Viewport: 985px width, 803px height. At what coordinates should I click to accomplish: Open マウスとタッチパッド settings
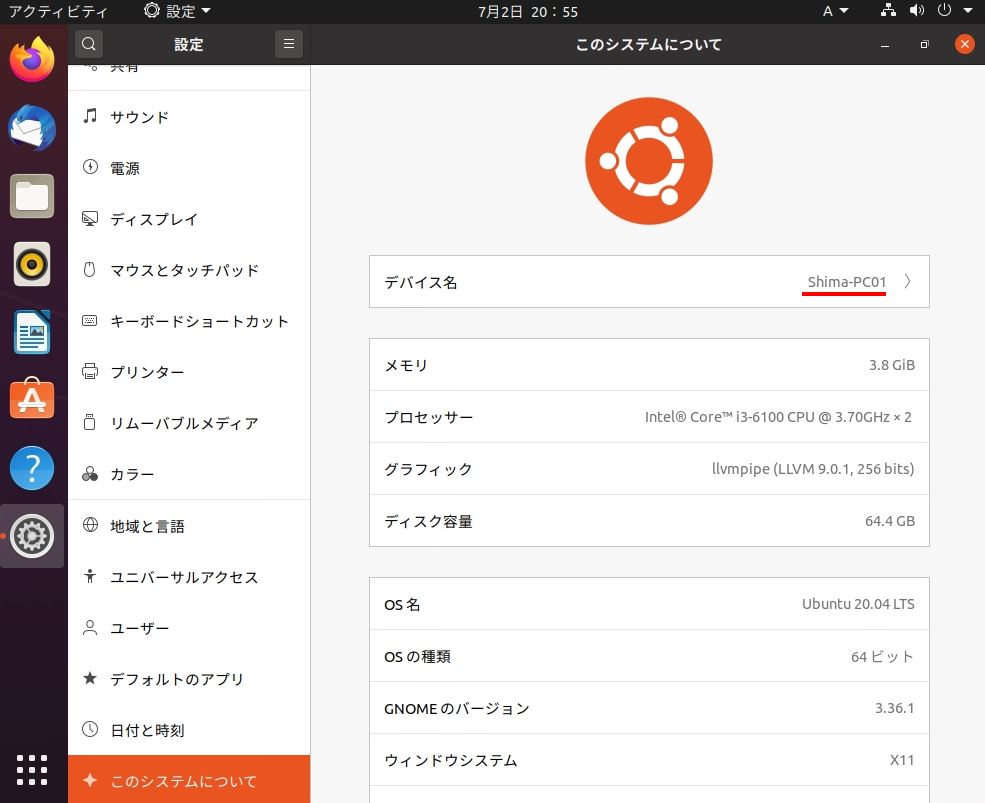pyautogui.click(x=189, y=270)
